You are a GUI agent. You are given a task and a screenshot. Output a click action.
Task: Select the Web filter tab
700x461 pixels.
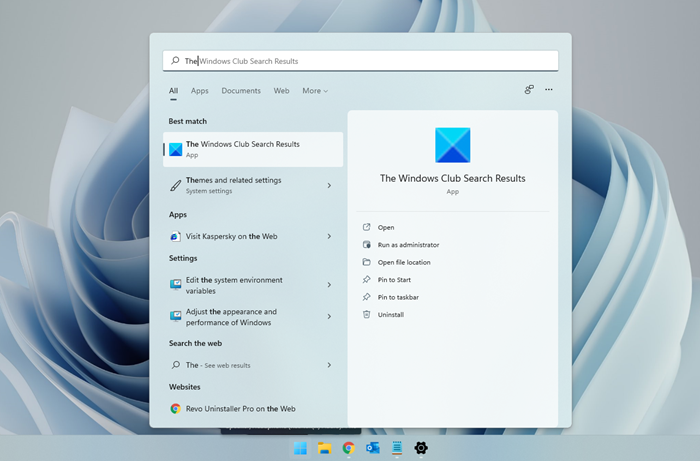(281, 91)
